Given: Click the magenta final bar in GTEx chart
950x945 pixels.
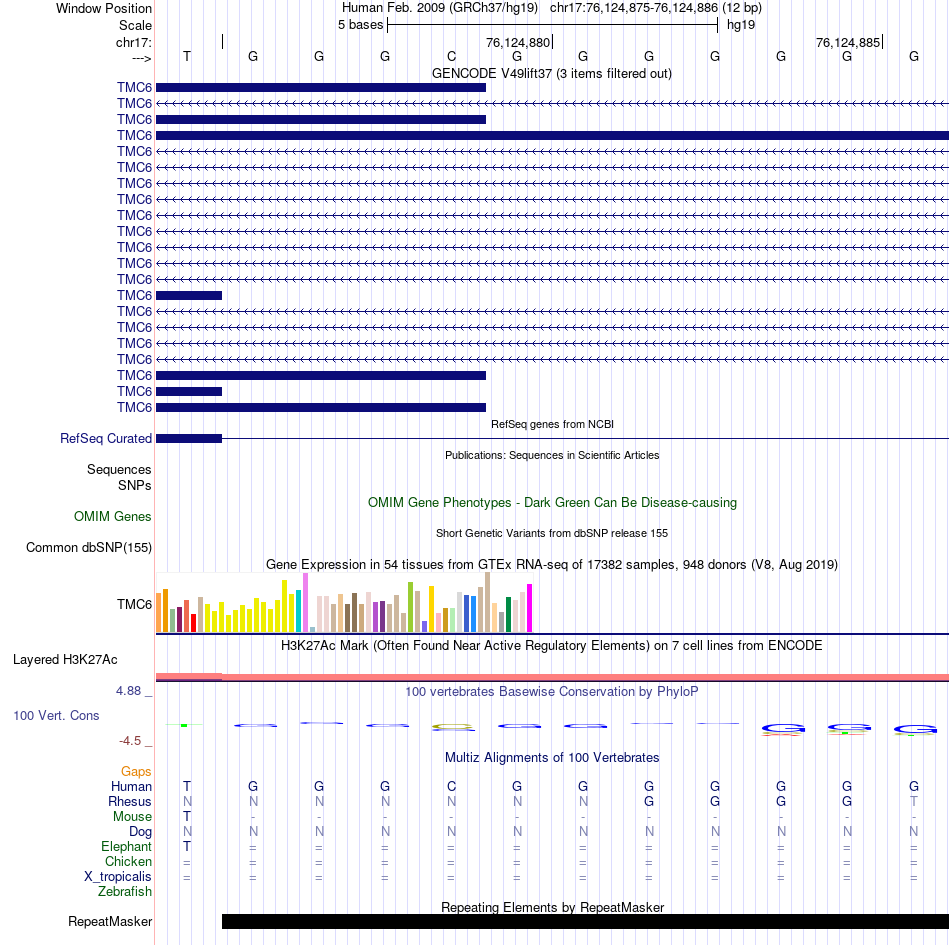Looking at the screenshot, I should click(x=530, y=608).
